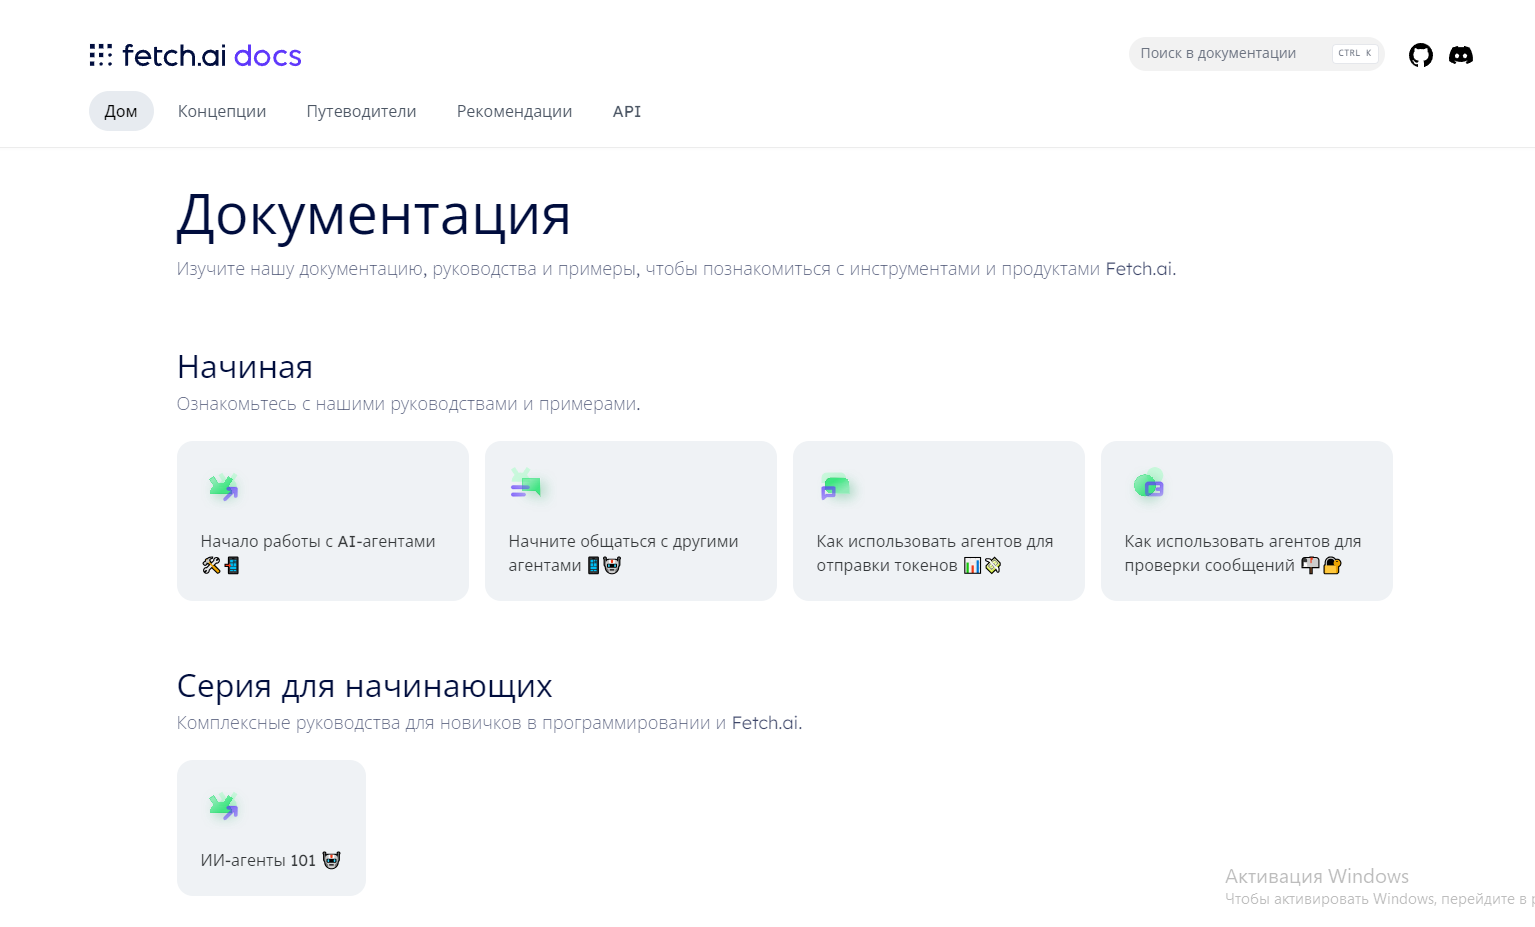Viewport: 1535px width, 927px height.
Task: Open the GitHub repository icon
Action: point(1420,55)
